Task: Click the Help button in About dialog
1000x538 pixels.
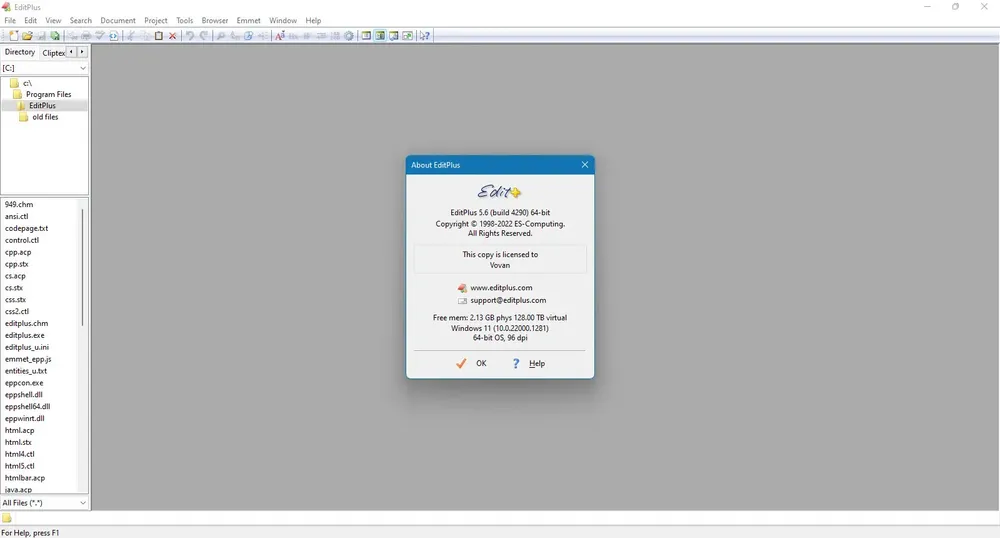Action: pos(529,363)
